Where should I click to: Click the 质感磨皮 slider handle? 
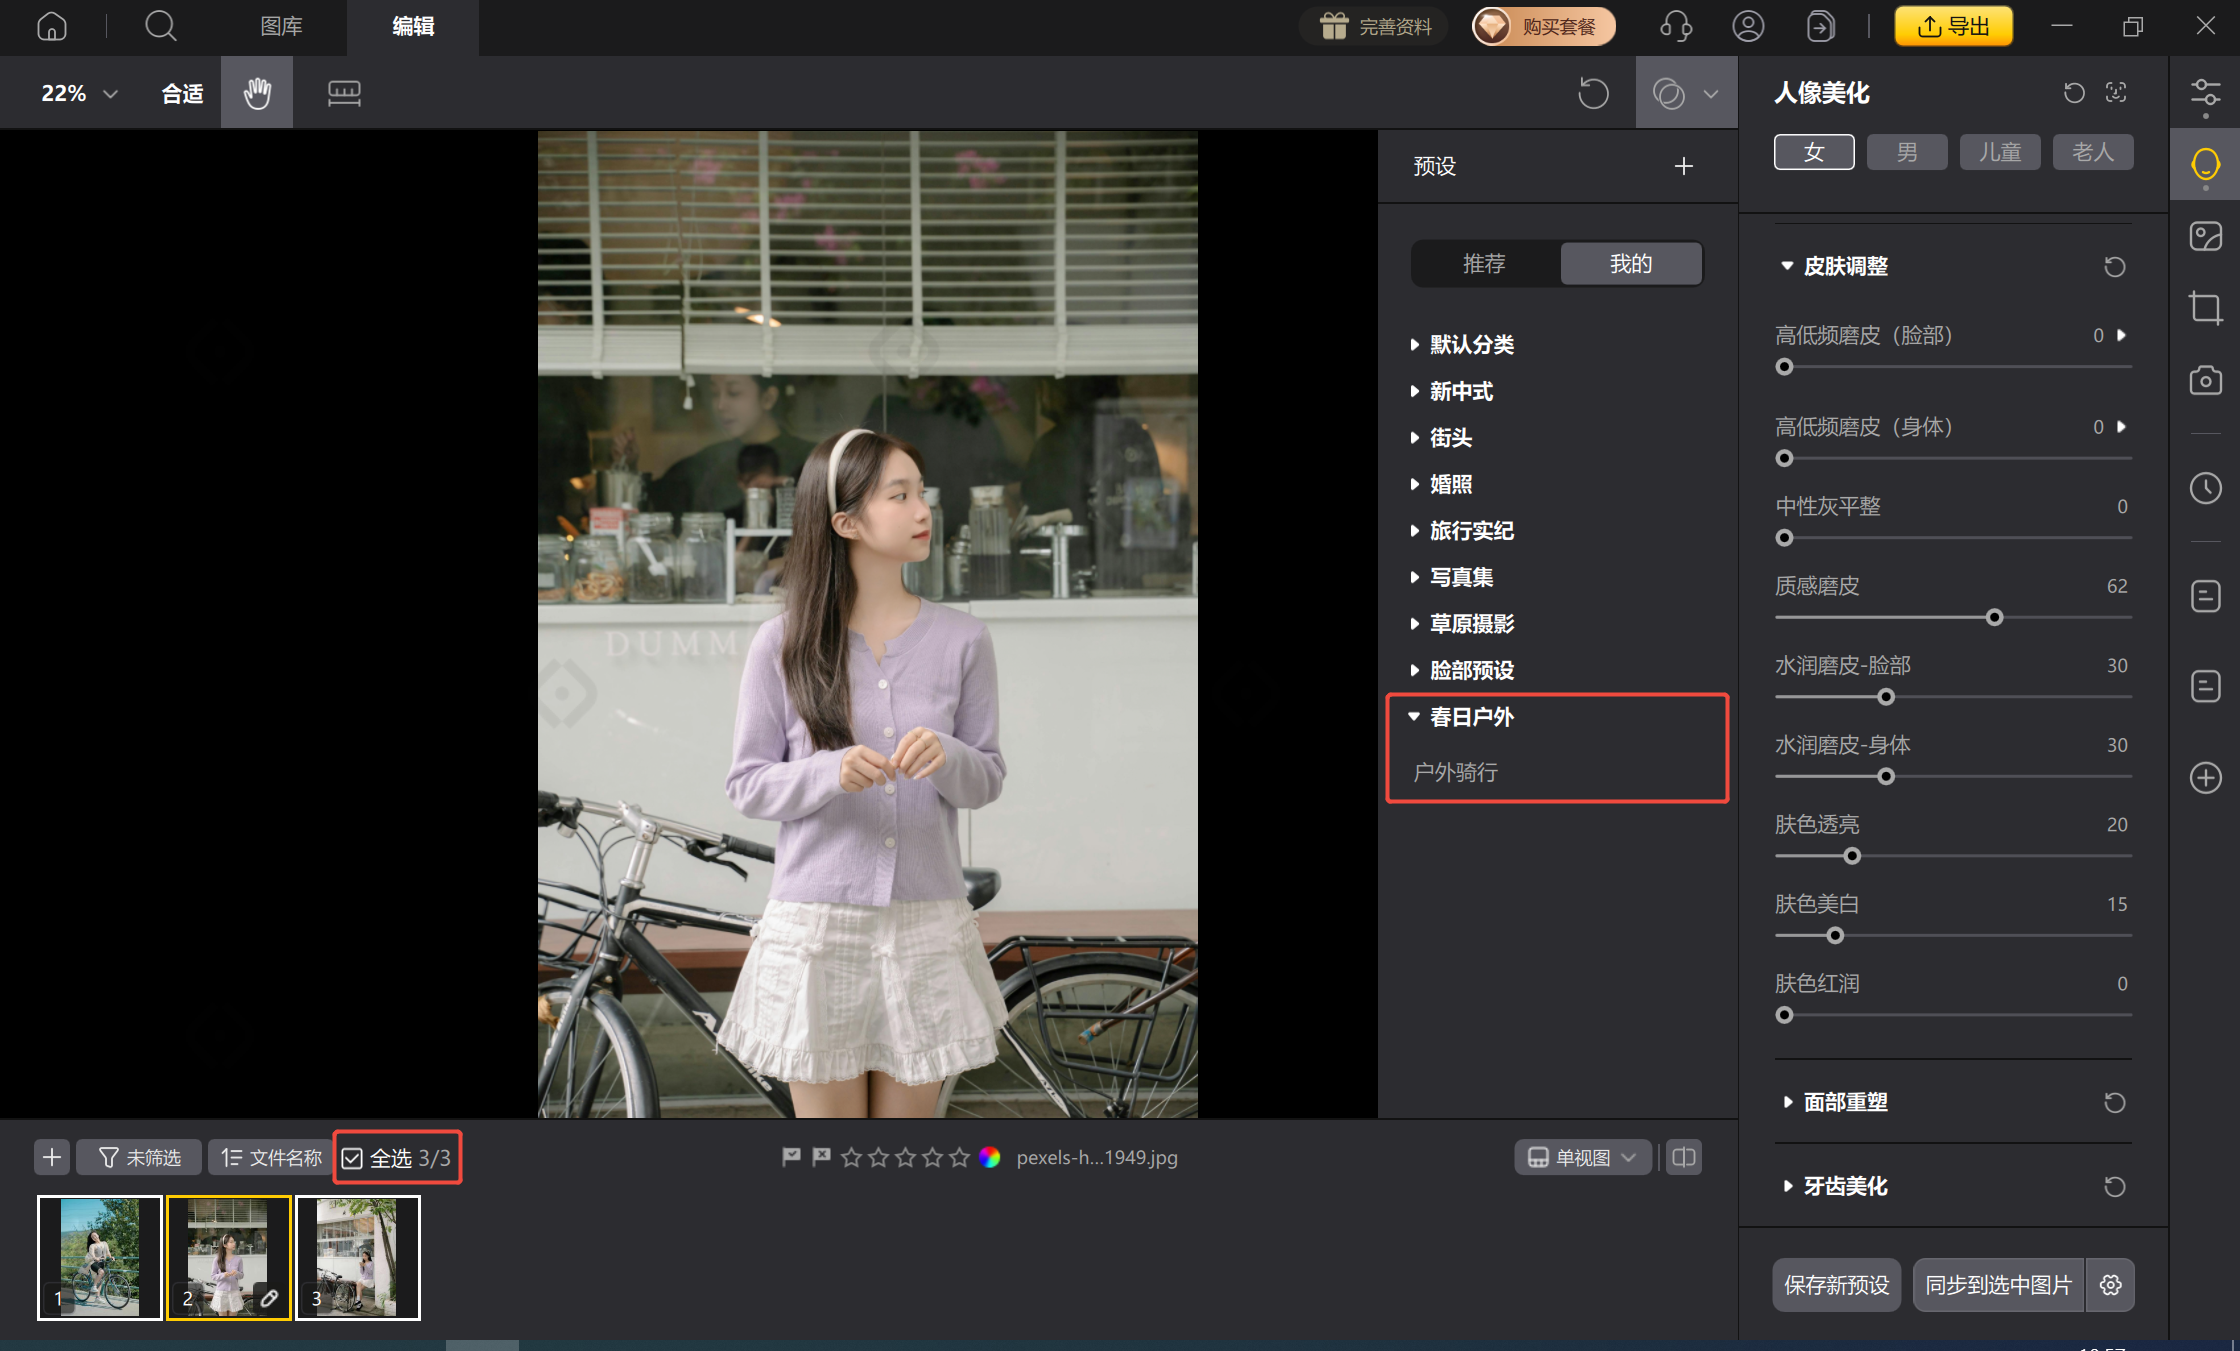pos(1994,618)
